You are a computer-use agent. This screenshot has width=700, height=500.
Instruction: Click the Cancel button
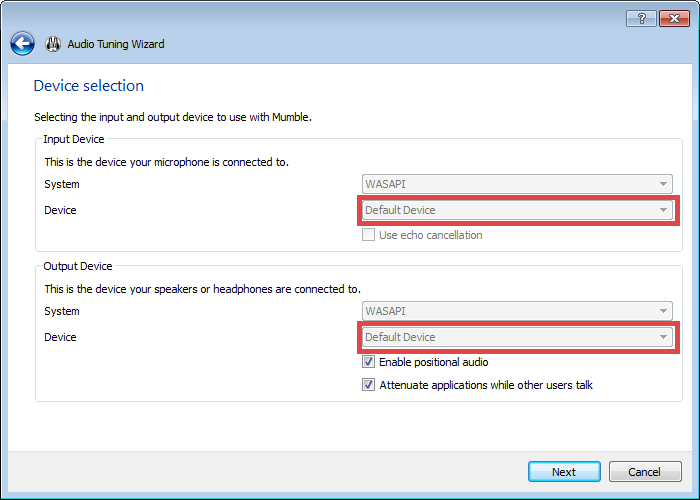pyautogui.click(x=644, y=472)
